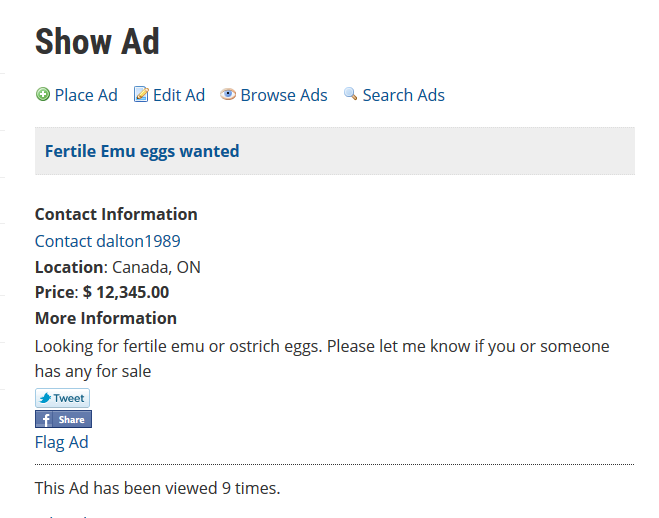Image resolution: width=659 pixels, height=518 pixels.
Task: Click the viewed 9 times counter text
Action: click(157, 489)
